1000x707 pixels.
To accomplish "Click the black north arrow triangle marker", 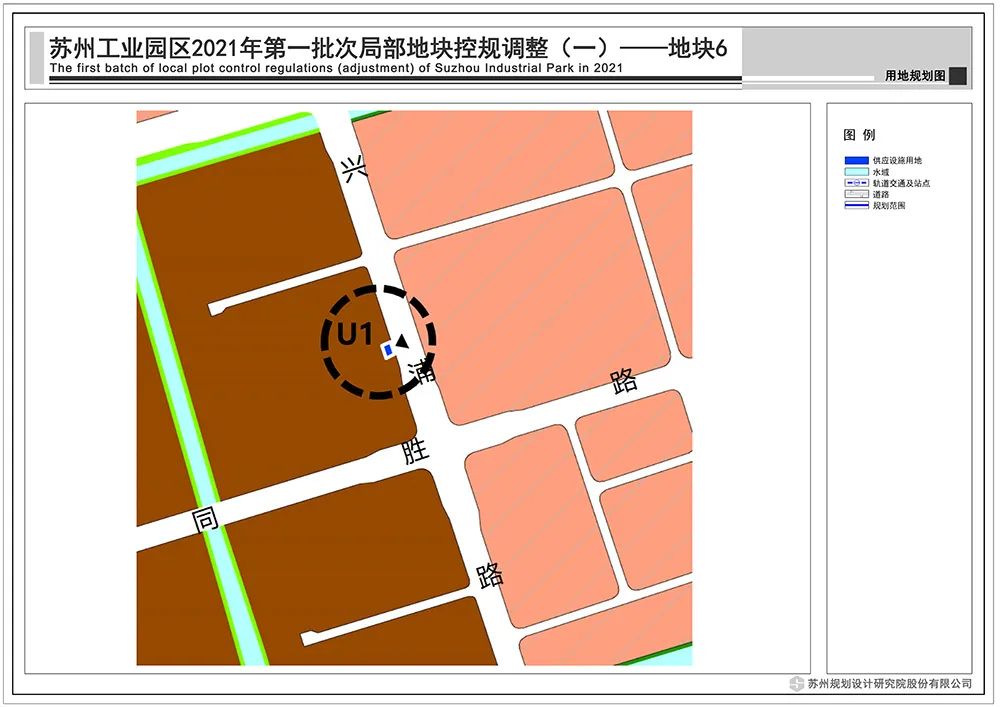I will (x=402, y=341).
